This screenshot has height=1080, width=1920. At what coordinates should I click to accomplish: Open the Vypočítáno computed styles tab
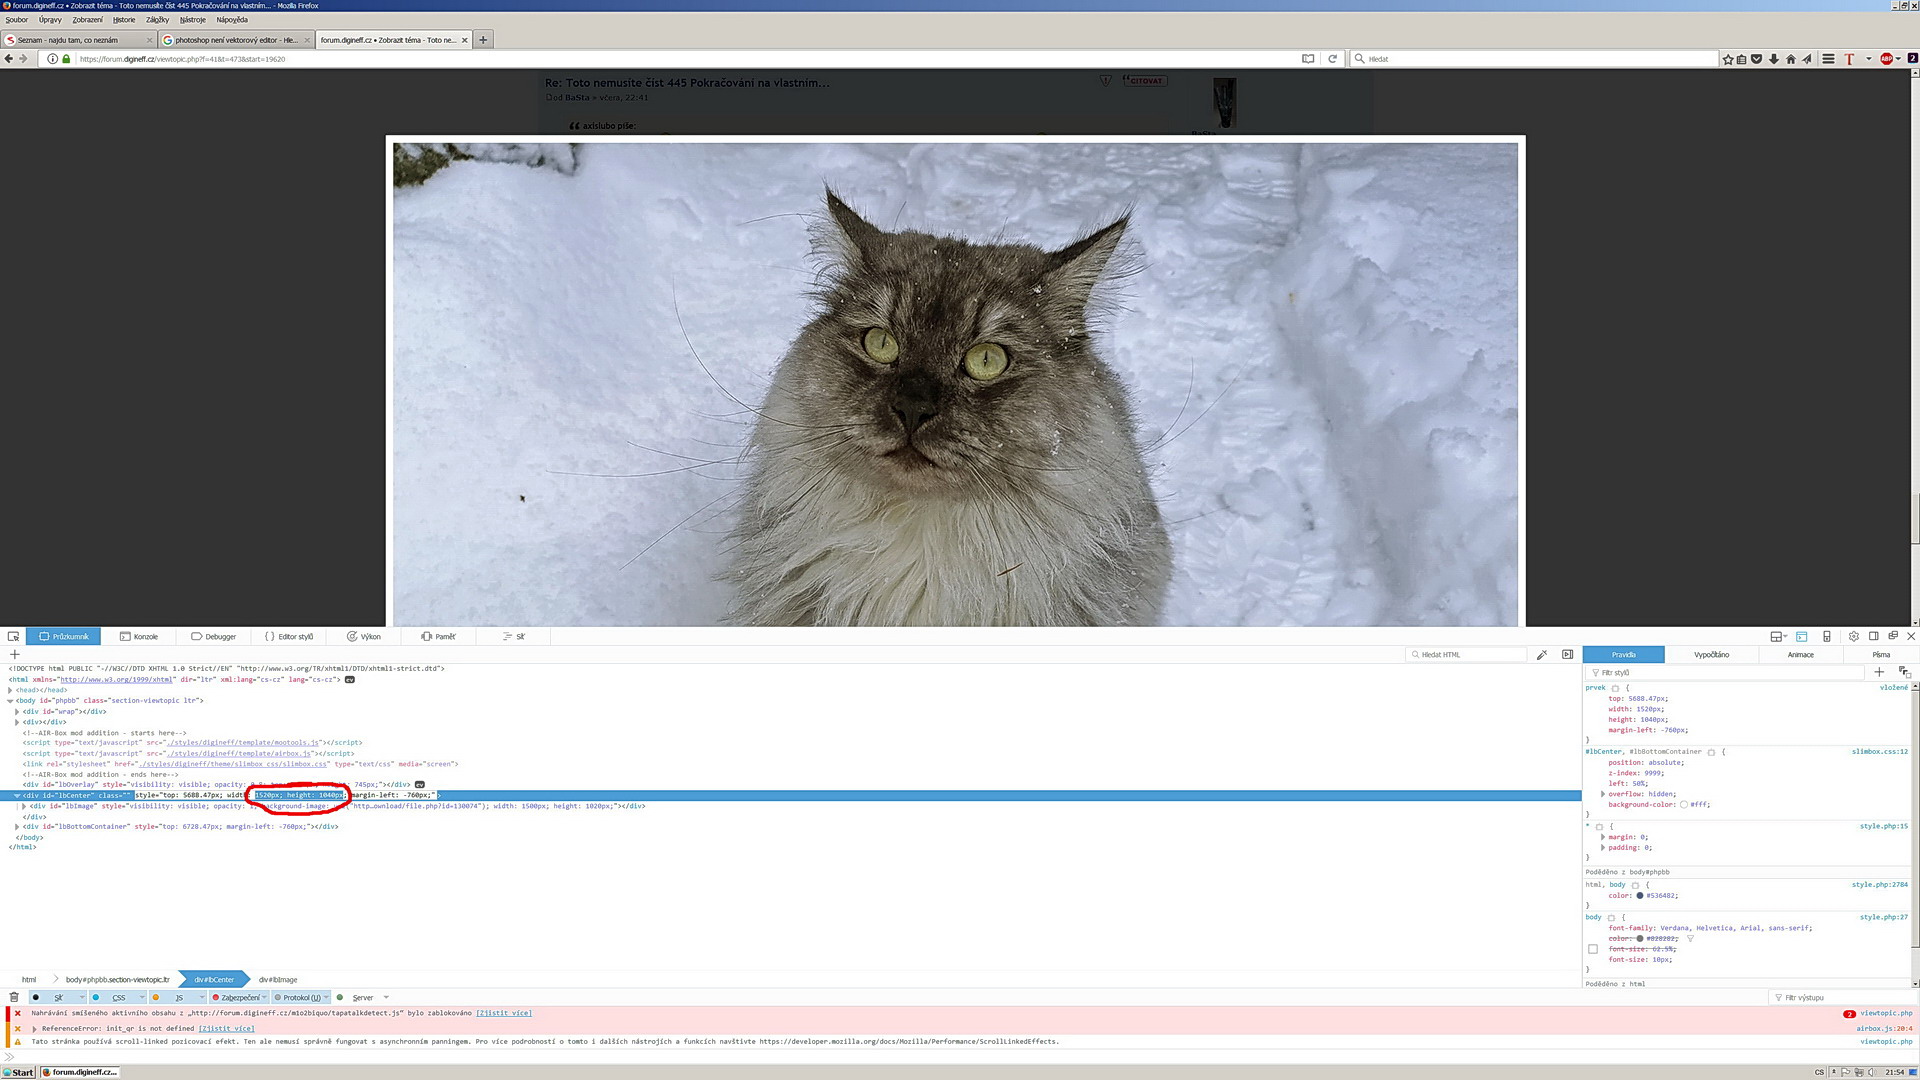pyautogui.click(x=1711, y=655)
